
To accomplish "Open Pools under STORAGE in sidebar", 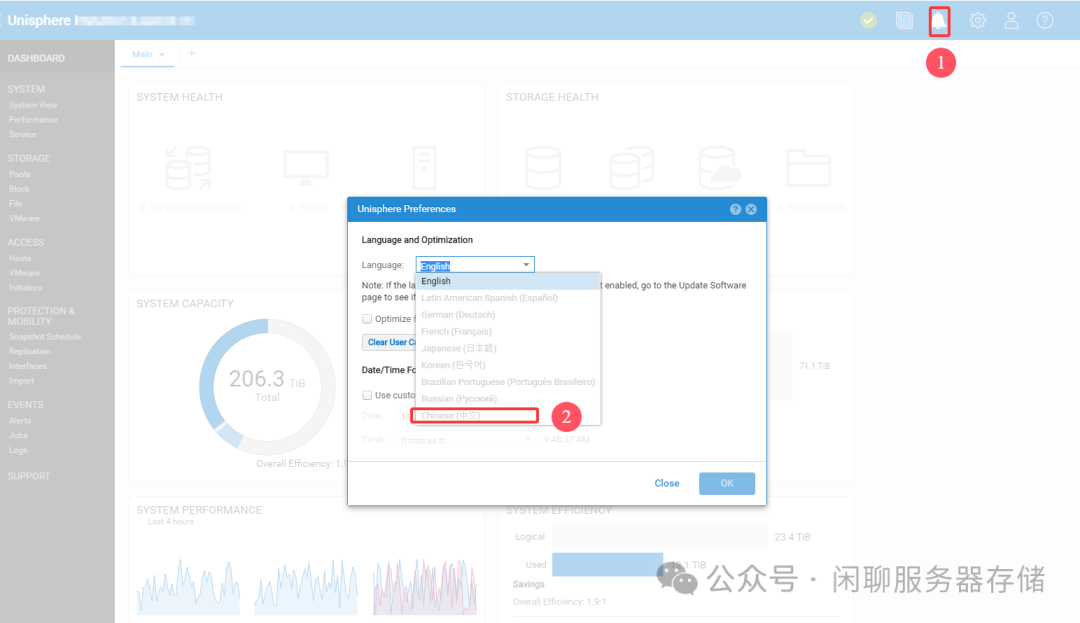I will (x=19, y=174).
